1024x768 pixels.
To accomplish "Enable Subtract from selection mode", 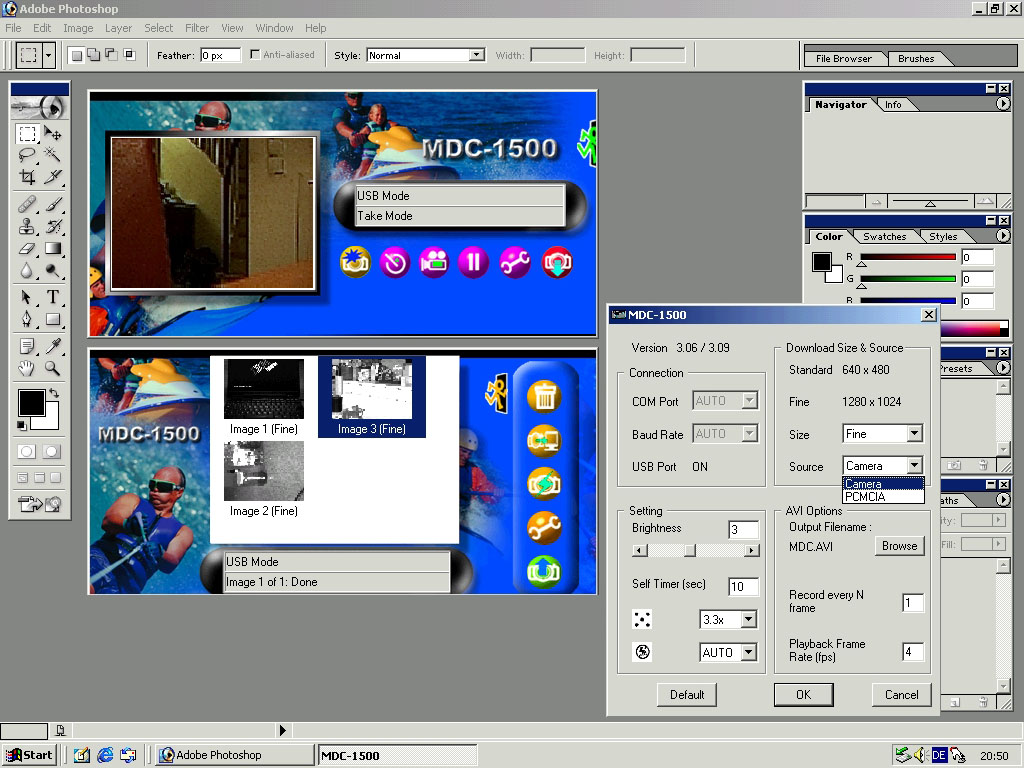I will click(112, 55).
